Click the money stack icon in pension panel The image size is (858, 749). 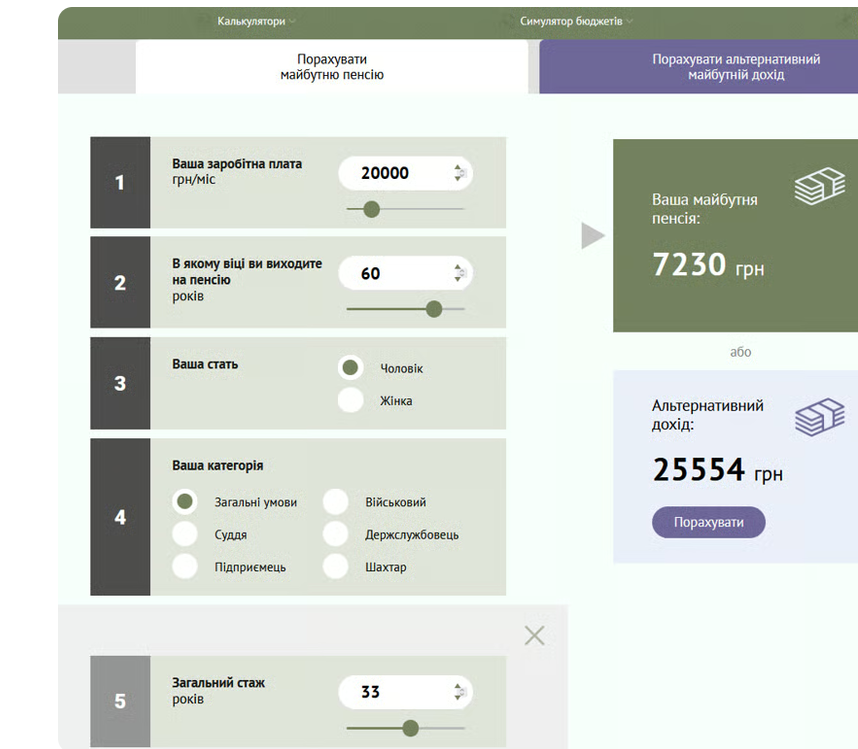click(x=819, y=186)
